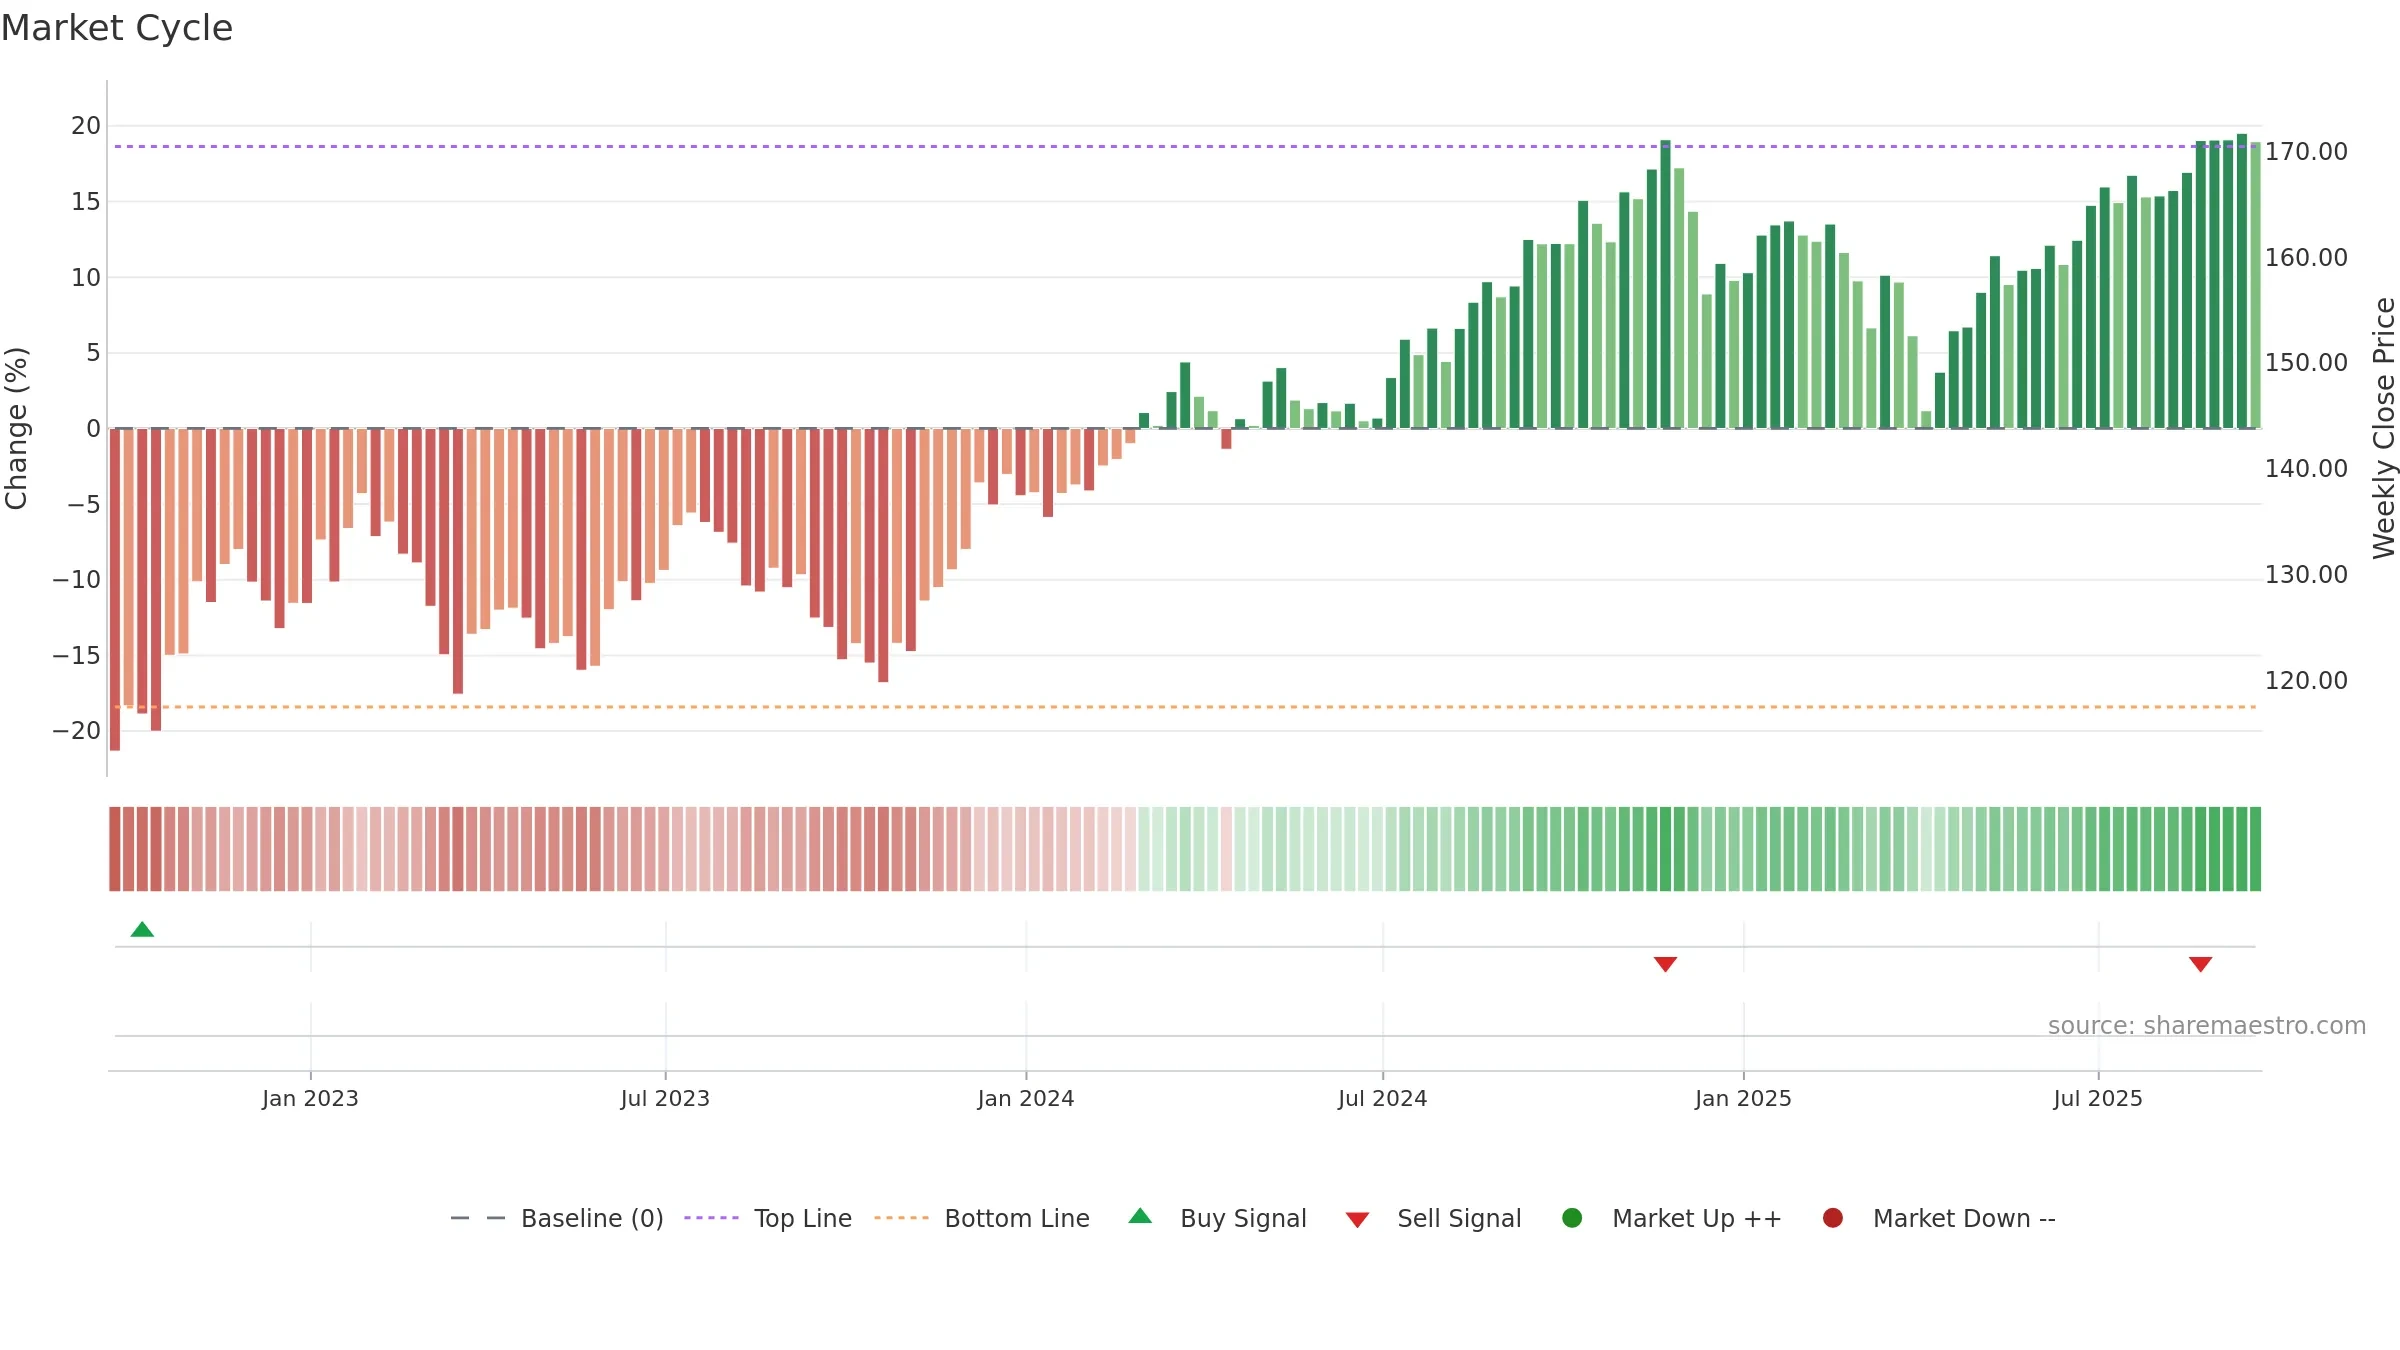Click the orange dotted line legend sample
This screenshot has height=1350, width=2400.
[x=901, y=1218]
